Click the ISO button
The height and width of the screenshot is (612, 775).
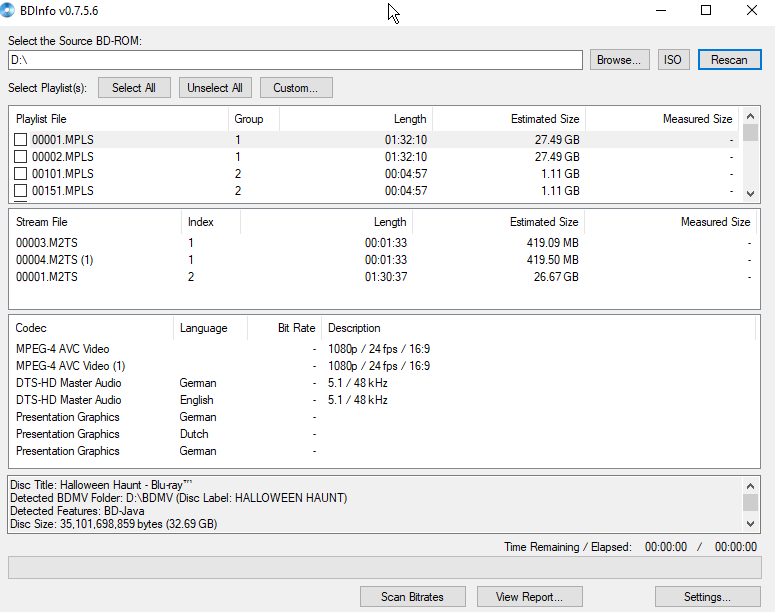point(673,60)
